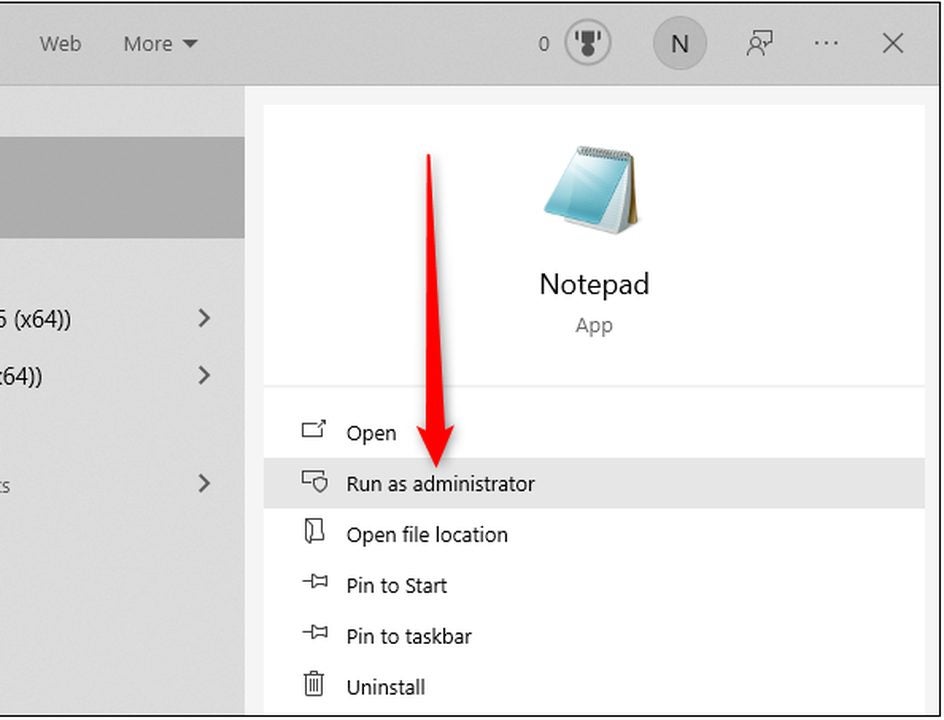The width and height of the screenshot is (944, 720).
Task: Click the rewards count 0
Action: pos(544,44)
